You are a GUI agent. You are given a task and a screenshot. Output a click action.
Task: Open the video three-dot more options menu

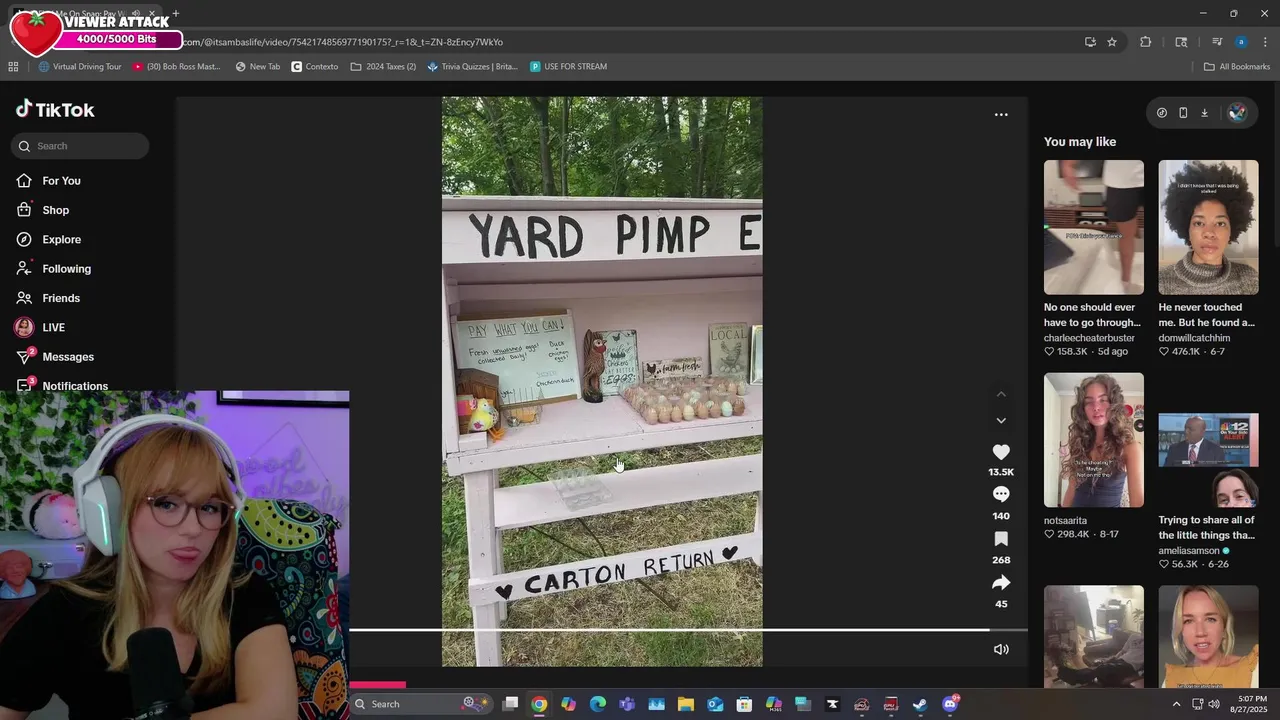tap(1001, 115)
